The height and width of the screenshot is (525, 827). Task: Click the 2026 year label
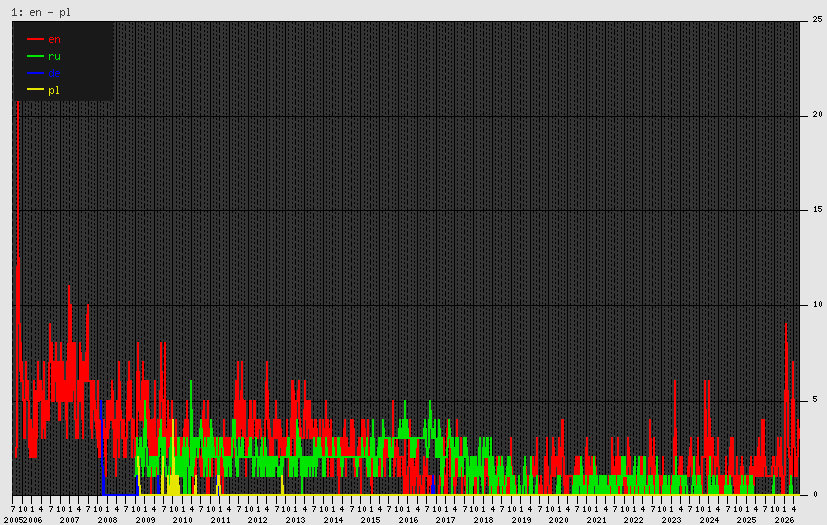pos(784,520)
